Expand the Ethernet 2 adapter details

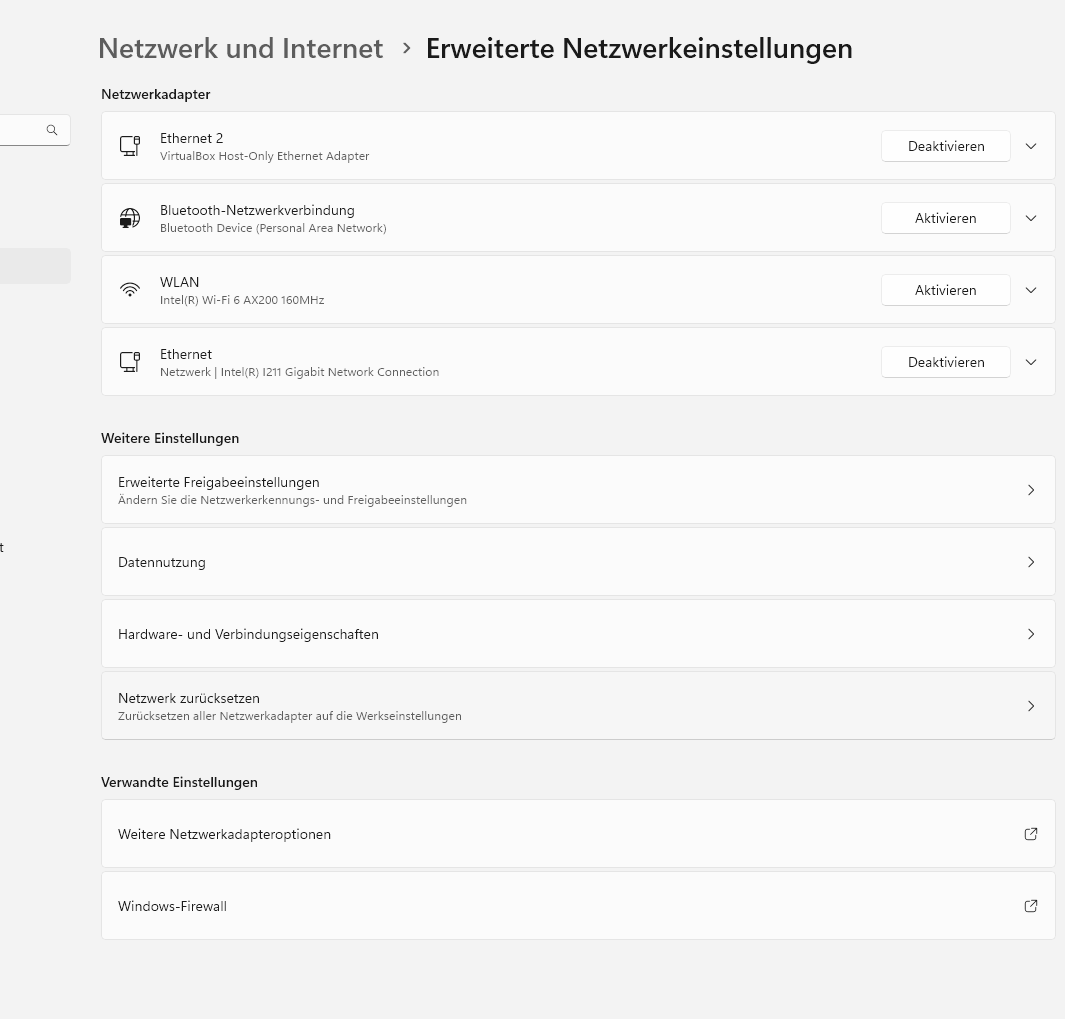coord(1031,146)
